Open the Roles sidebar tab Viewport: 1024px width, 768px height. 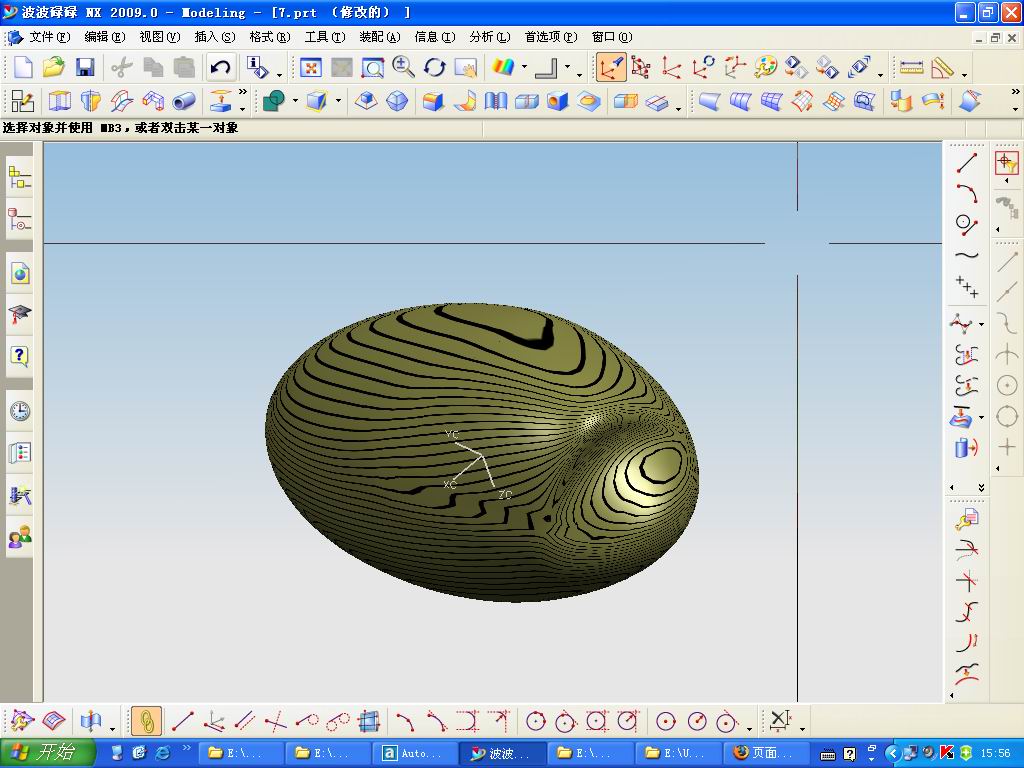click(20, 537)
